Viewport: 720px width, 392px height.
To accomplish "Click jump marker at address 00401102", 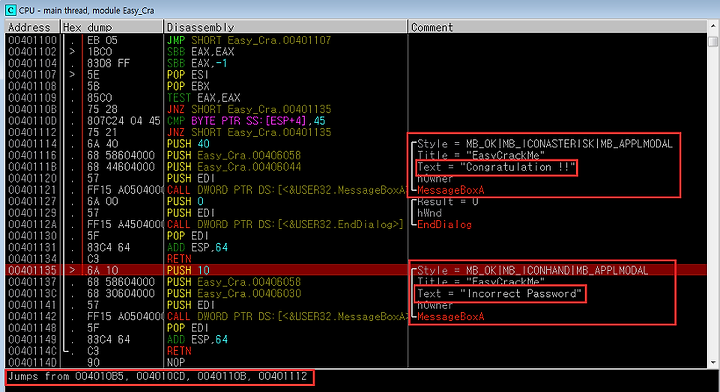I will coord(72,52).
